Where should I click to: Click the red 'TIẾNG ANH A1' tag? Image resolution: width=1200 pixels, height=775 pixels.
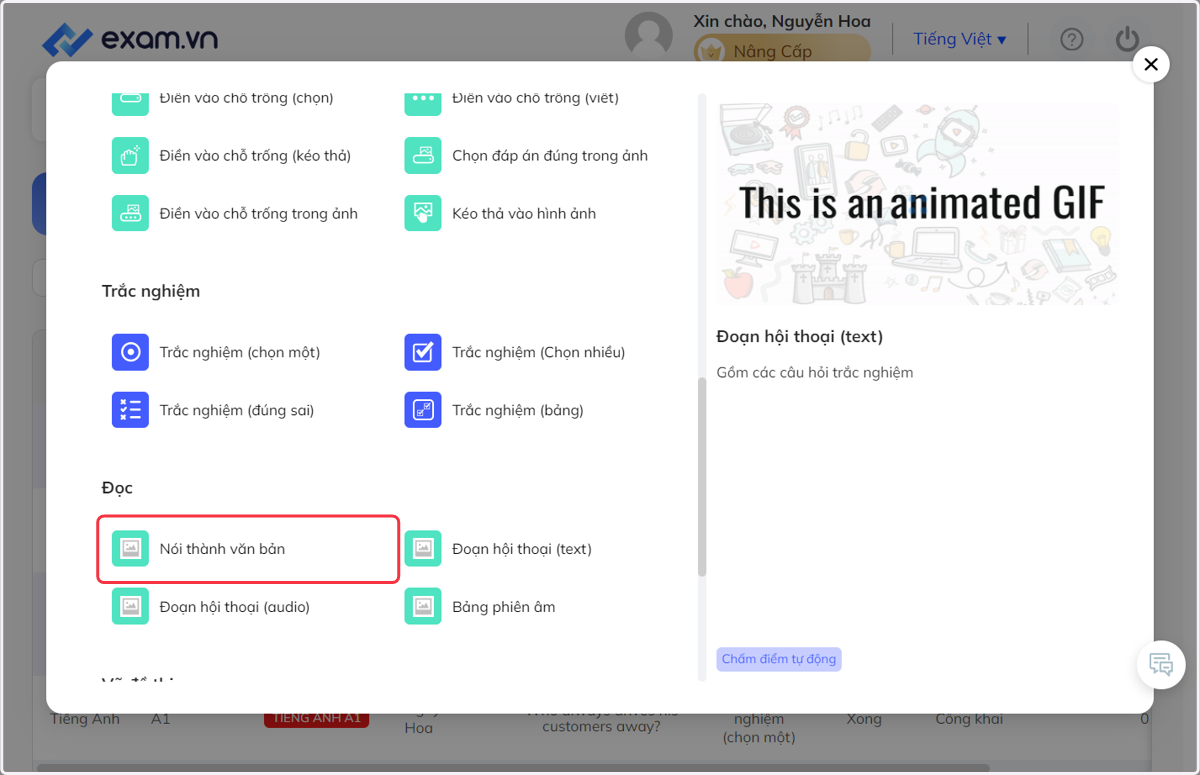pos(316,719)
